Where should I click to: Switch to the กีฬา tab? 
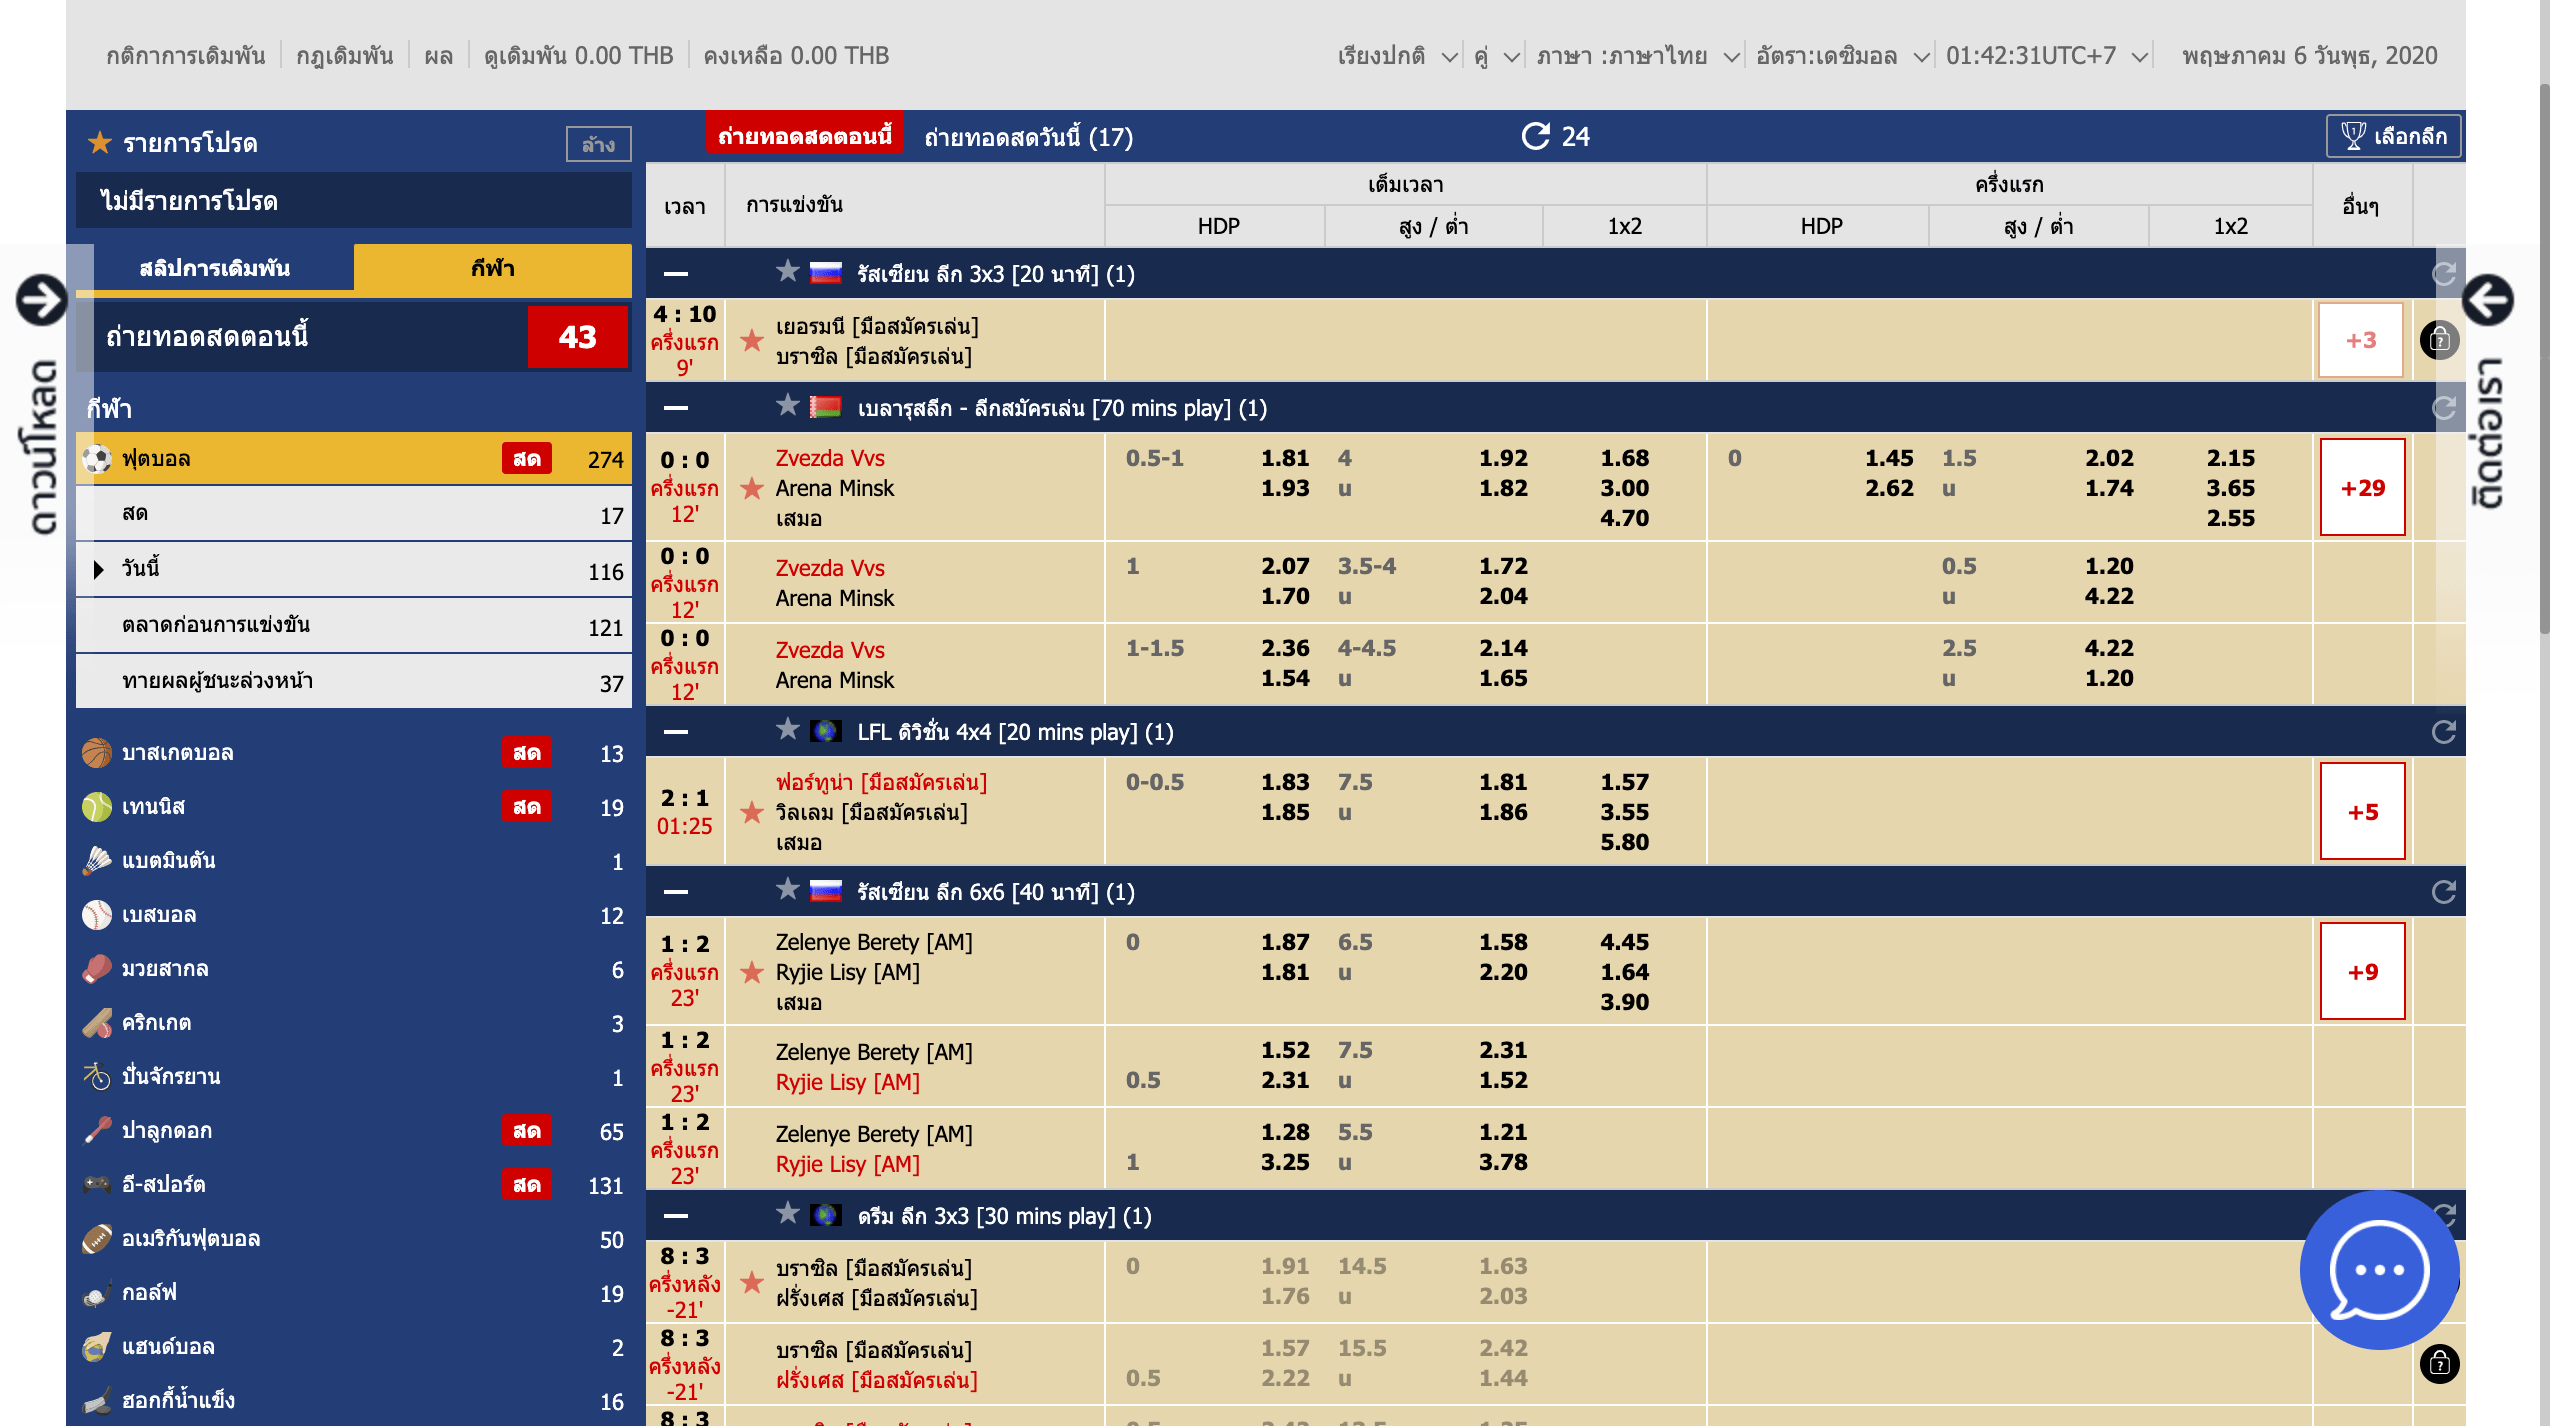point(492,268)
